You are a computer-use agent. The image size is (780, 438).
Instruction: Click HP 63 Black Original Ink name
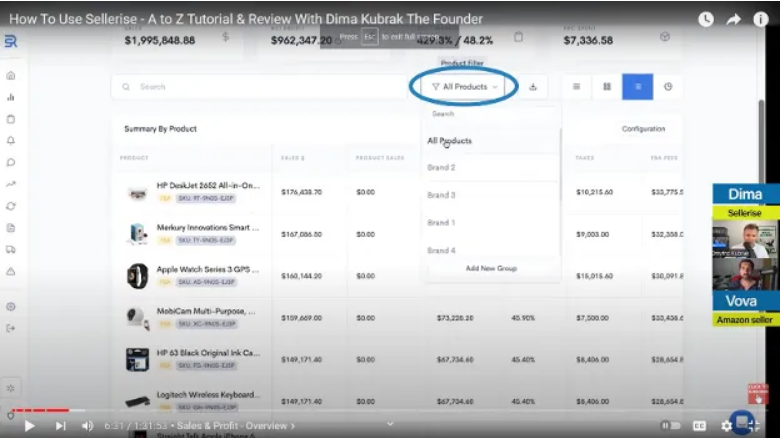[208, 353]
